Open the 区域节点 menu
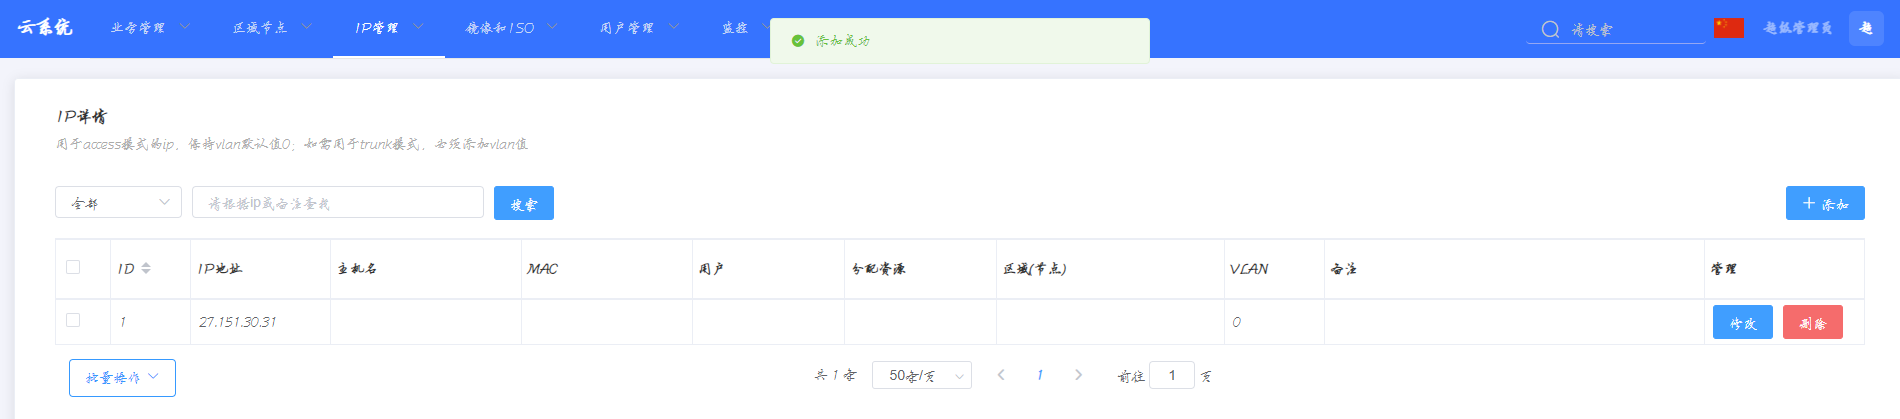The width and height of the screenshot is (1900, 419). [x=271, y=28]
